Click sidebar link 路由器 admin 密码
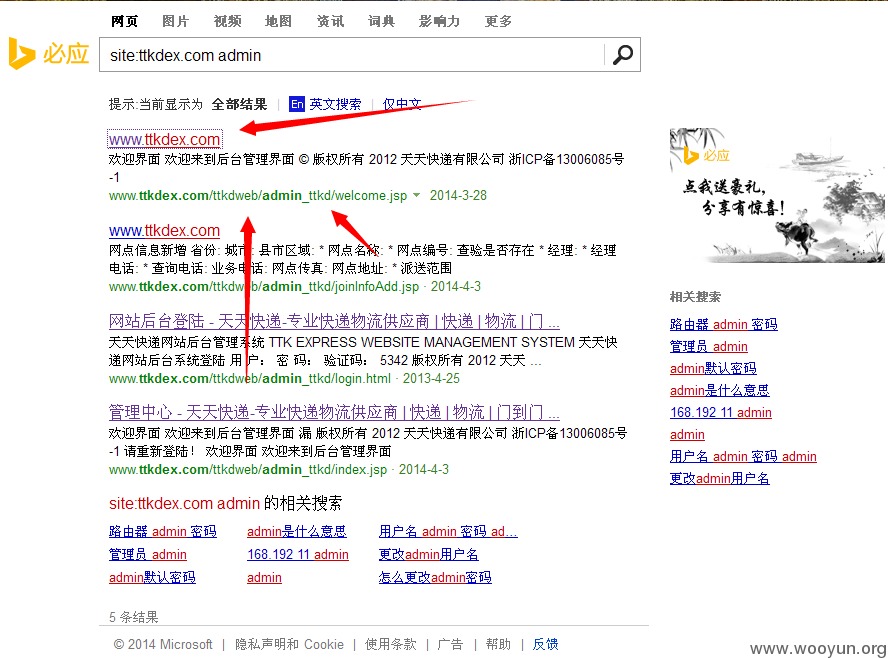The height and width of the screenshot is (658, 888). pyautogui.click(x=723, y=324)
